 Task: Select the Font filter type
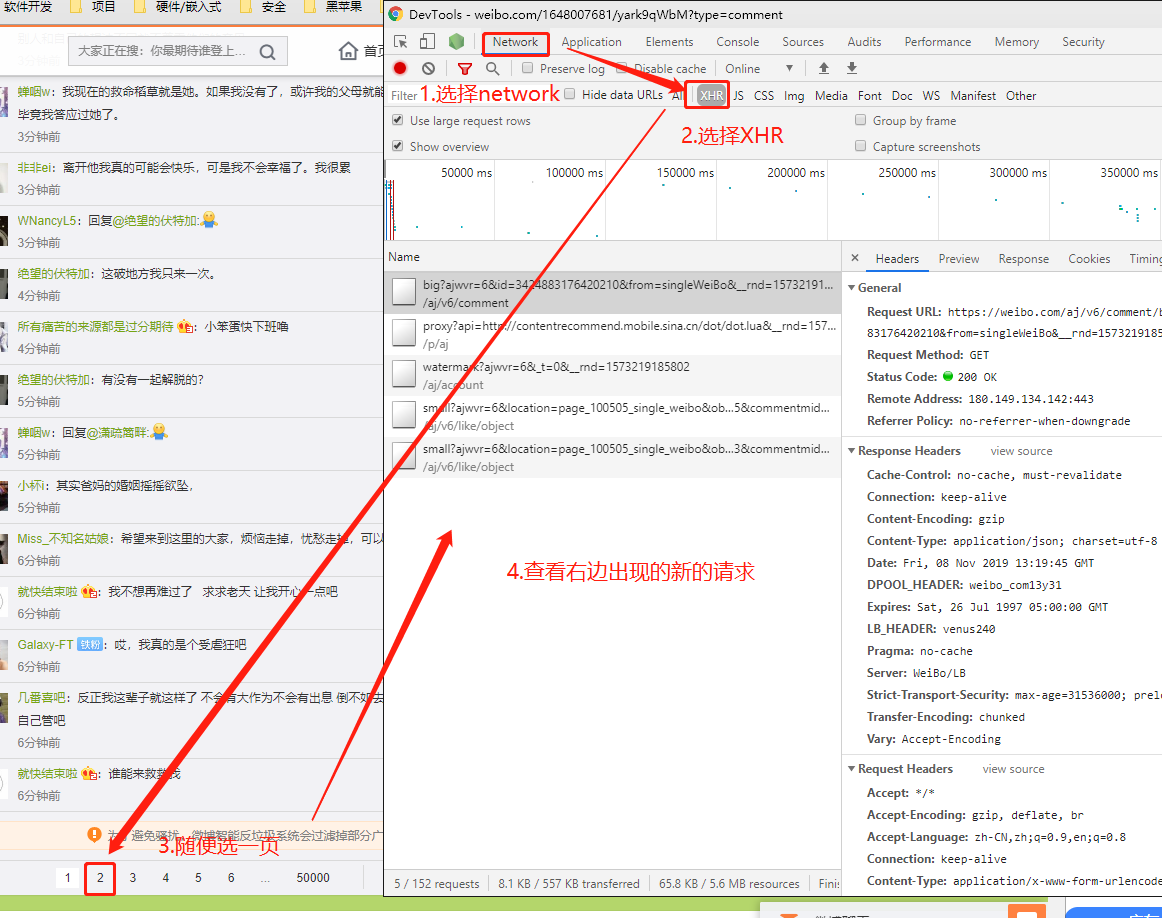(869, 96)
